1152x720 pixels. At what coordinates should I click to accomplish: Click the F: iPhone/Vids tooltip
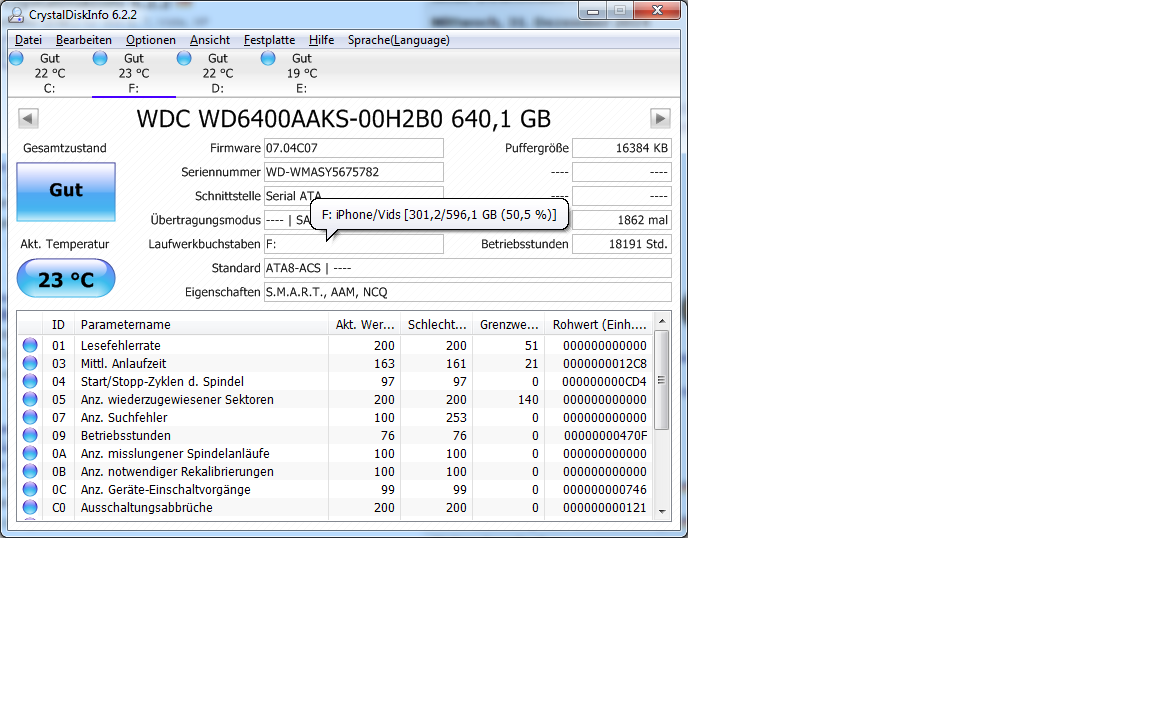439,215
